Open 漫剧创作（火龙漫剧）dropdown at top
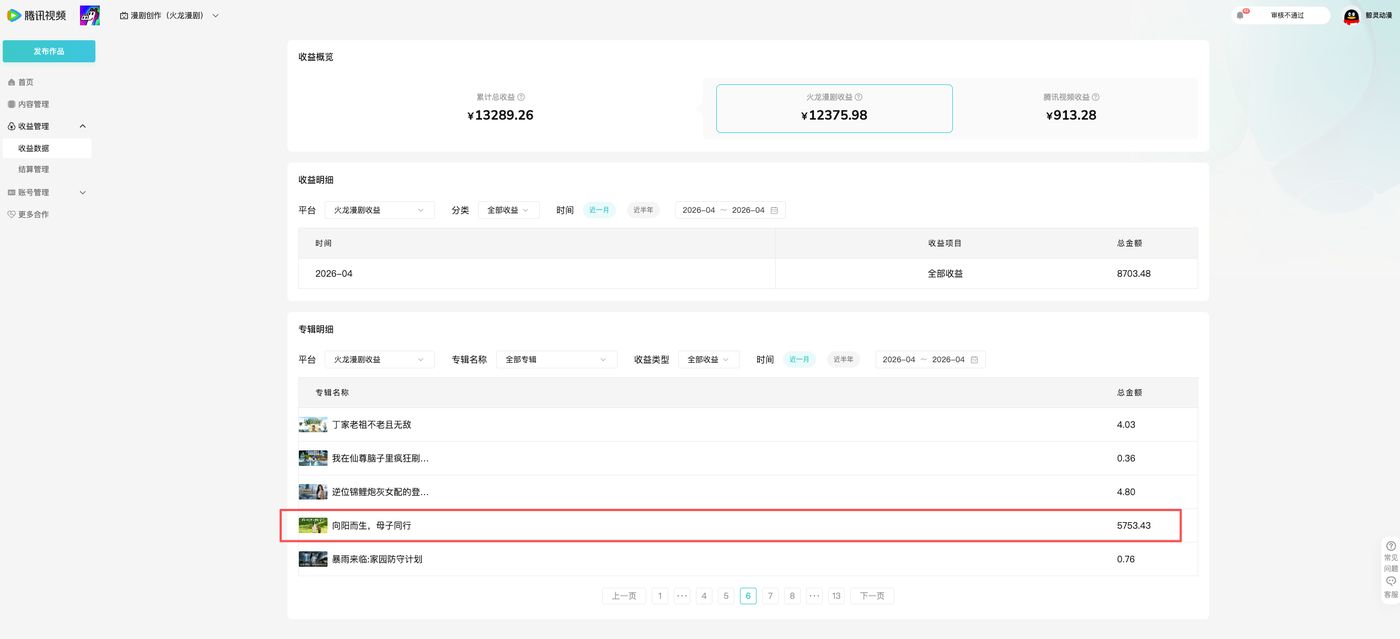Screen dimensions: 1400x639 [x=169, y=16]
